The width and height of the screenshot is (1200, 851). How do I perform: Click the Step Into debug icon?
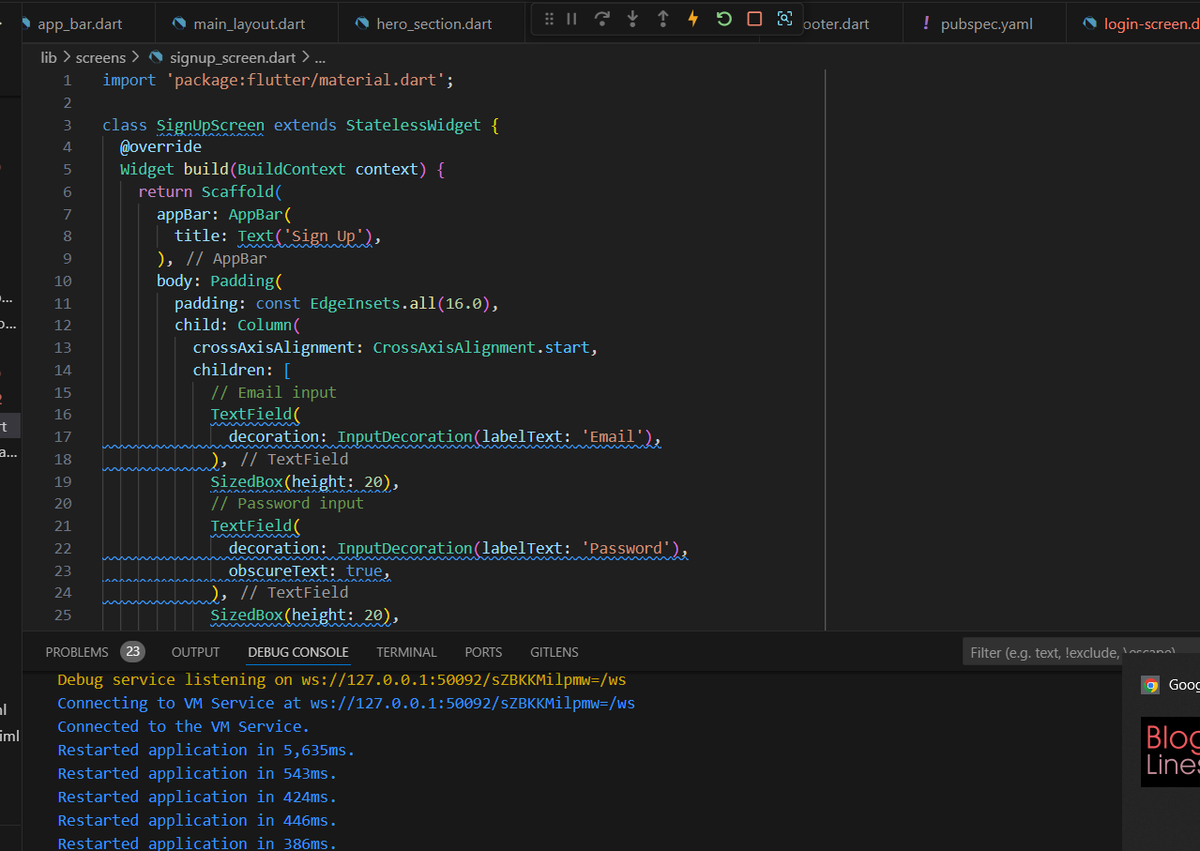(633, 19)
